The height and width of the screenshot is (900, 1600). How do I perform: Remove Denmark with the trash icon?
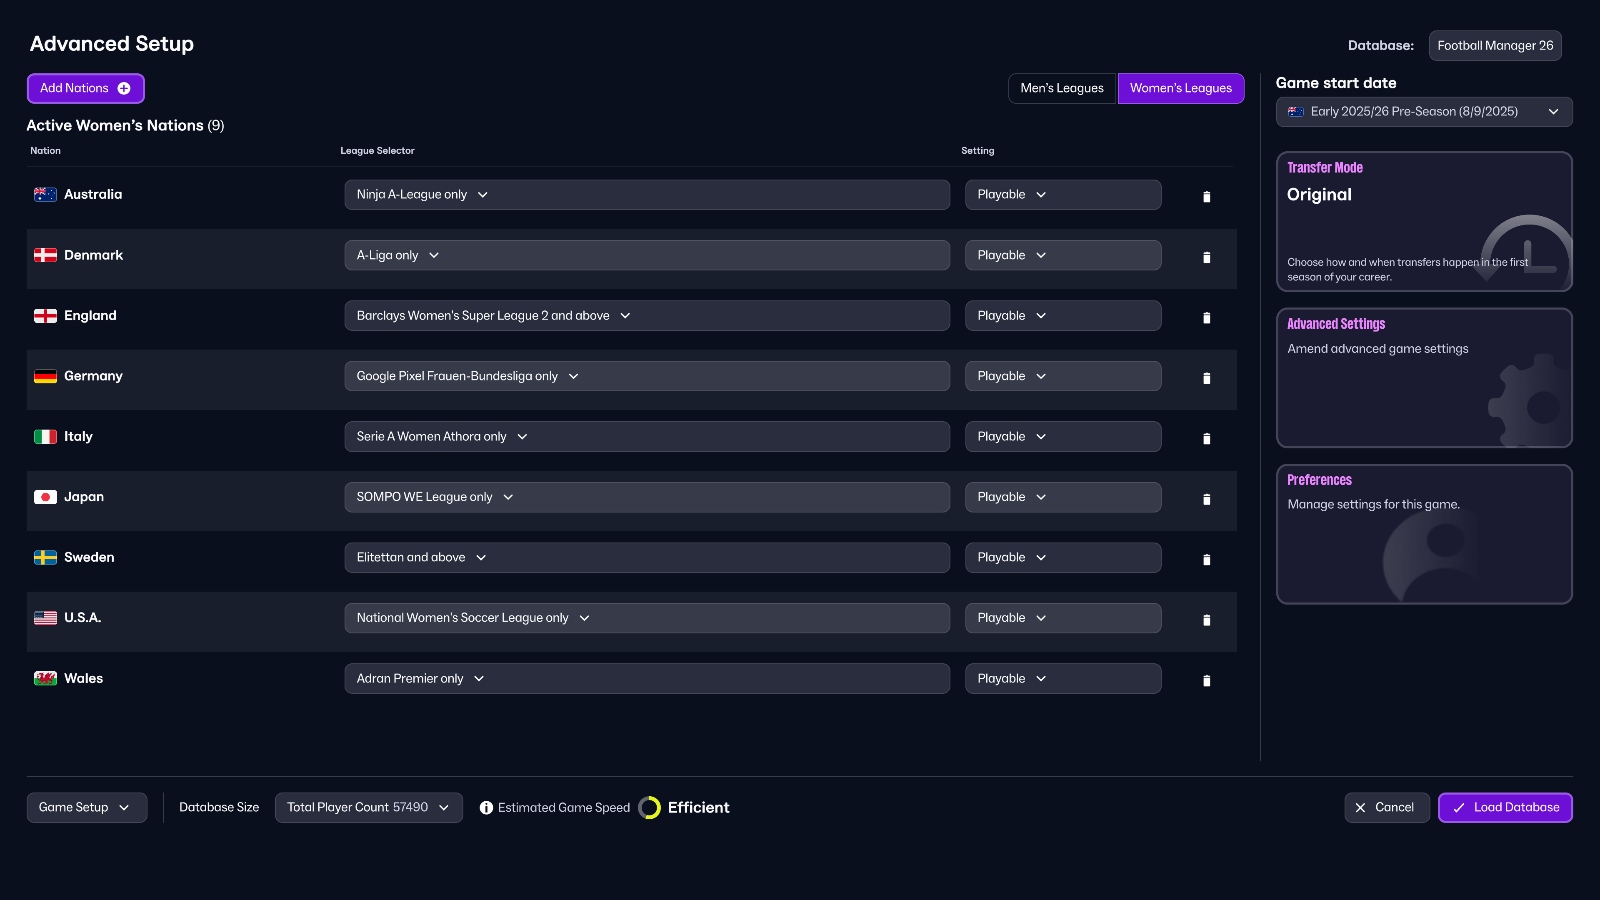[1206, 257]
